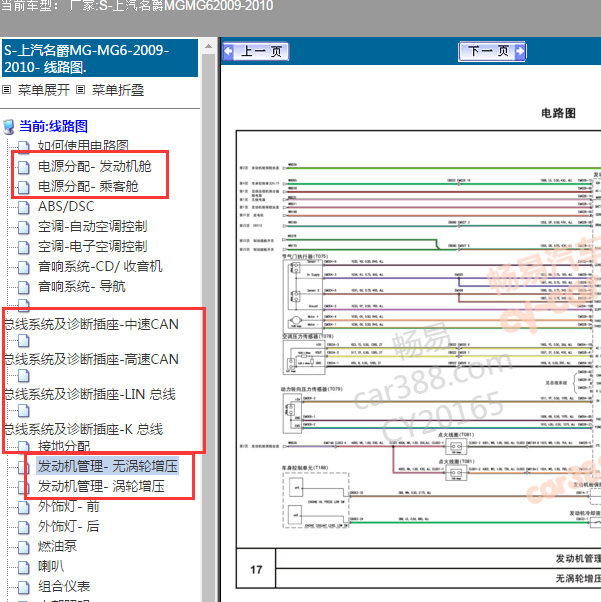Click page icon beside 喇叭
Viewport: 601px width, 602px height.
(x=23, y=567)
